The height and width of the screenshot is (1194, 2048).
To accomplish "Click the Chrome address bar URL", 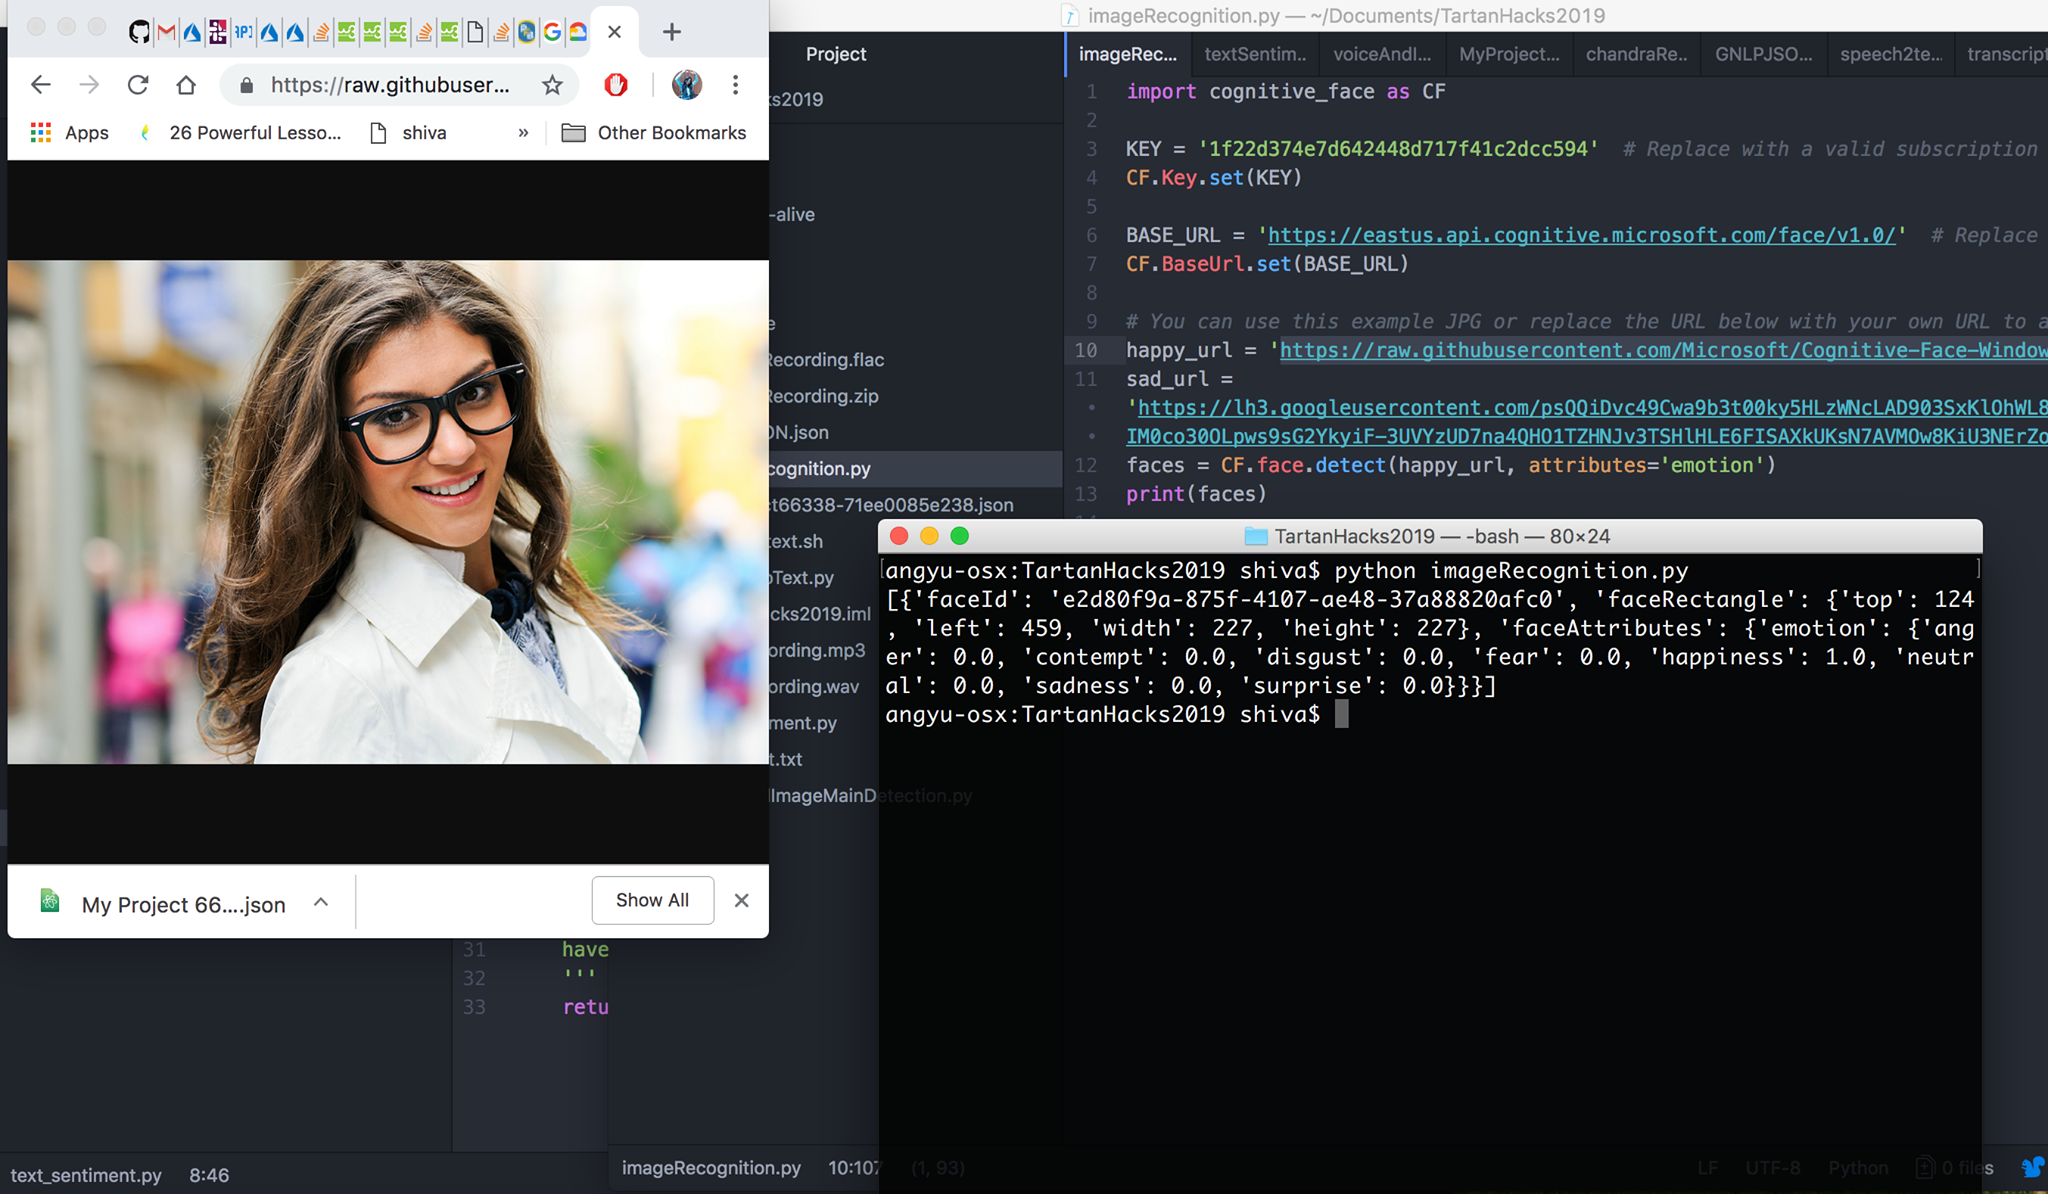I will (x=390, y=85).
